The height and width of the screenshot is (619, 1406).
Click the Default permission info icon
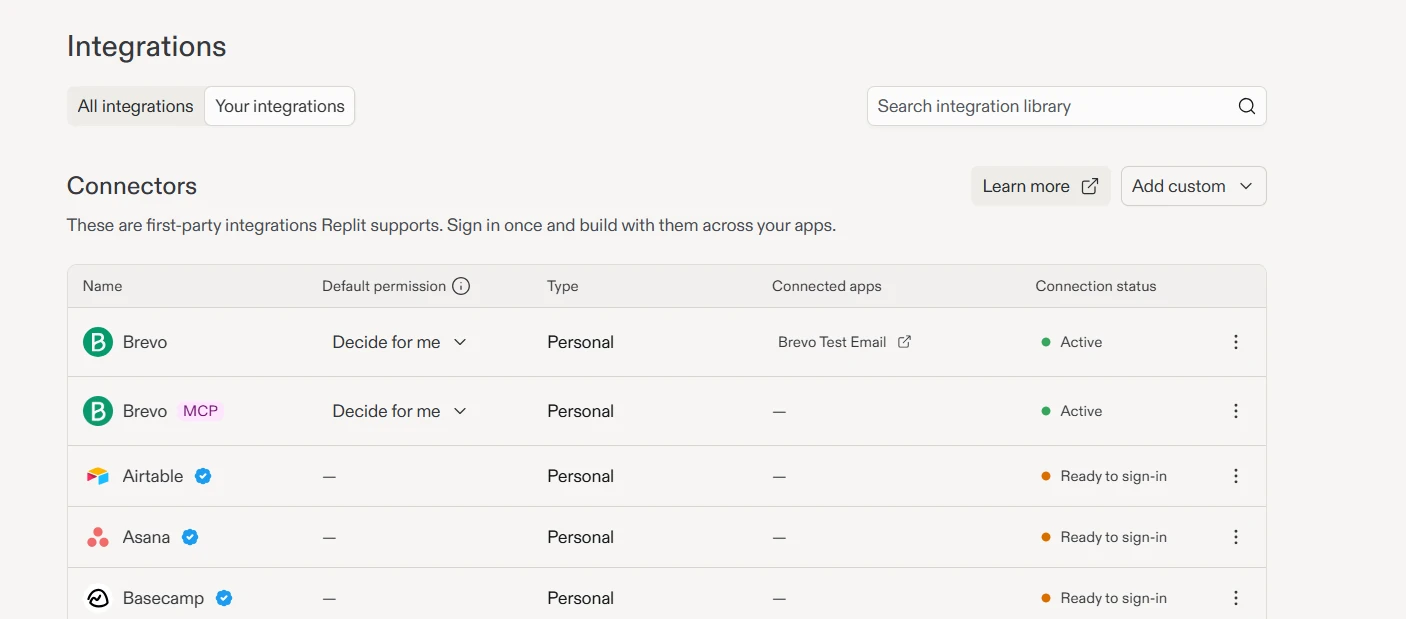(x=461, y=286)
